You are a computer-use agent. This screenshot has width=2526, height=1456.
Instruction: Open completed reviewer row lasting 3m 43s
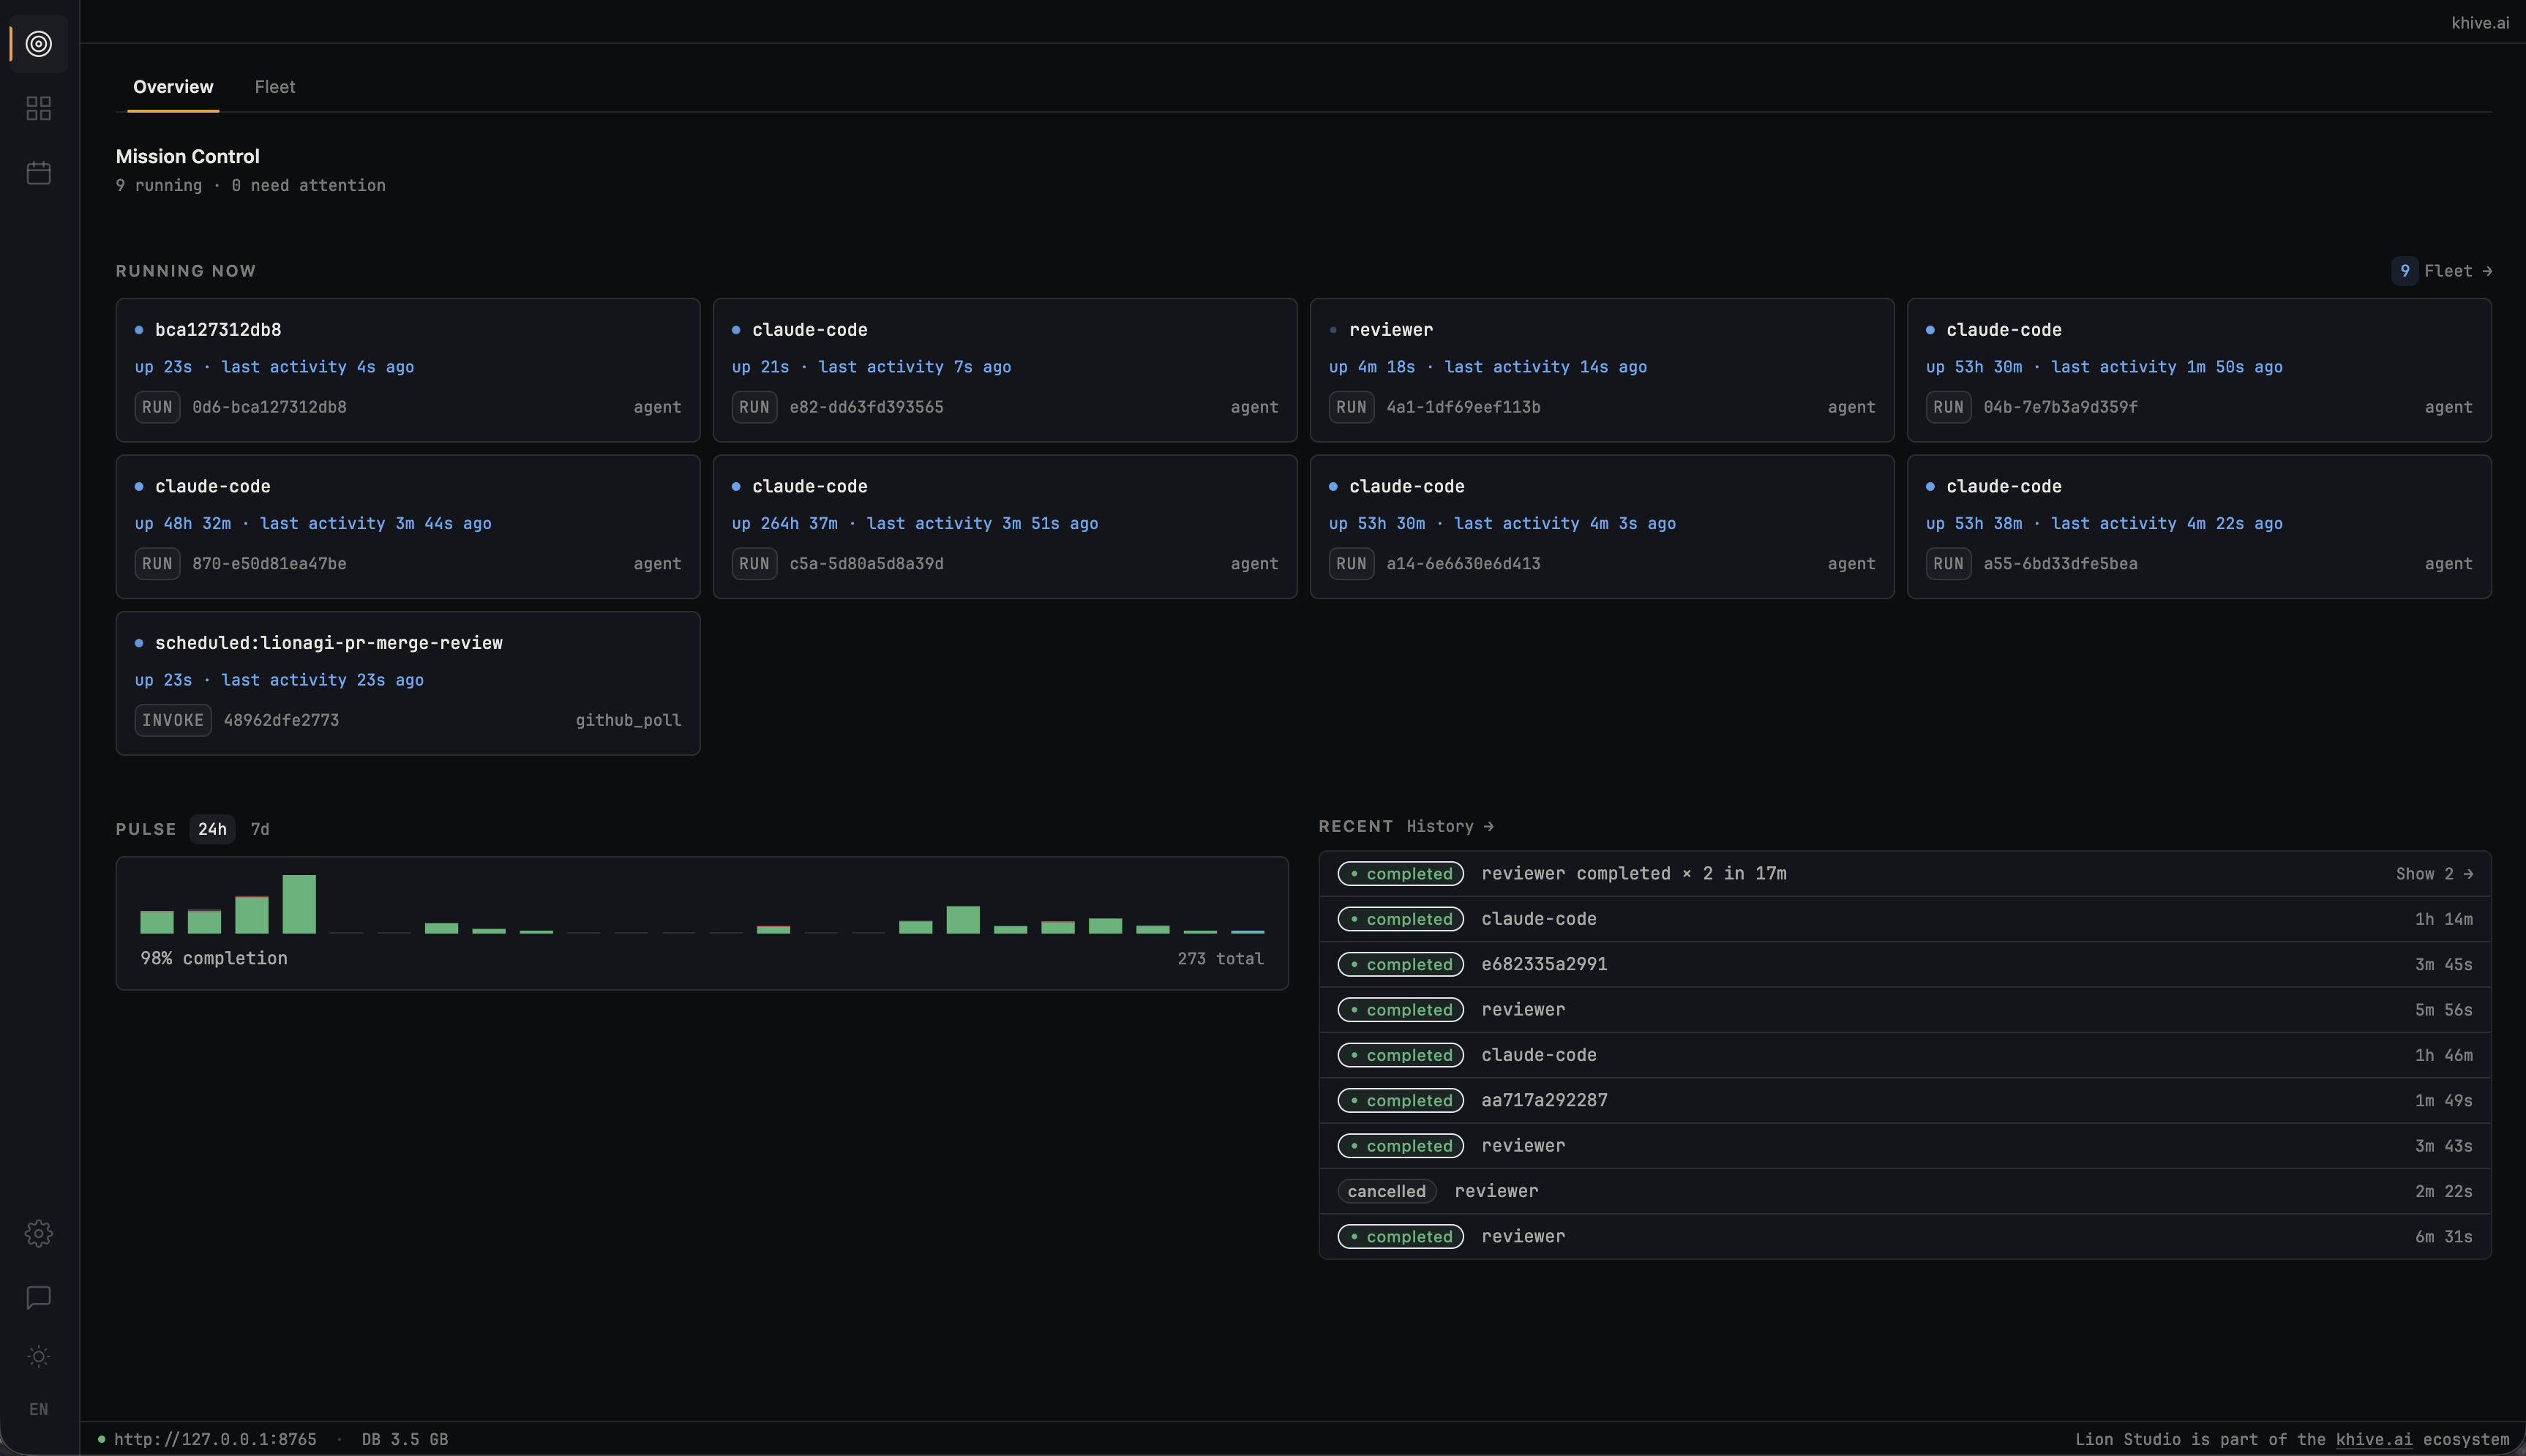(x=1904, y=1146)
